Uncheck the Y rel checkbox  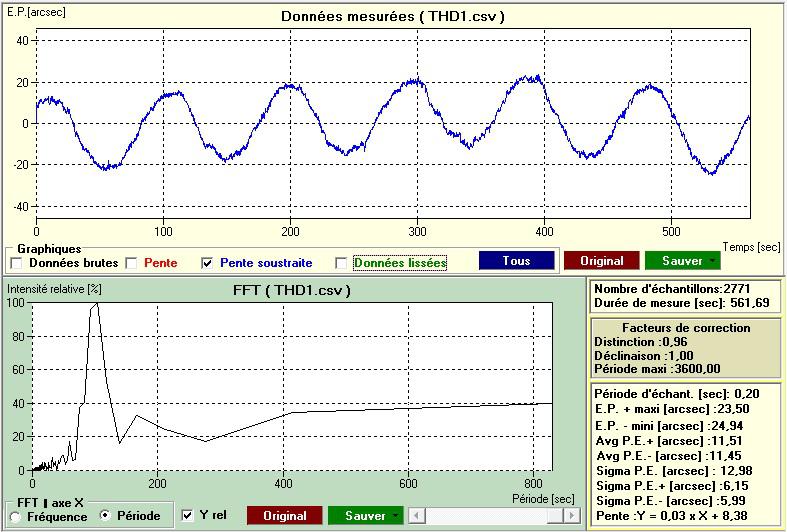(187, 515)
